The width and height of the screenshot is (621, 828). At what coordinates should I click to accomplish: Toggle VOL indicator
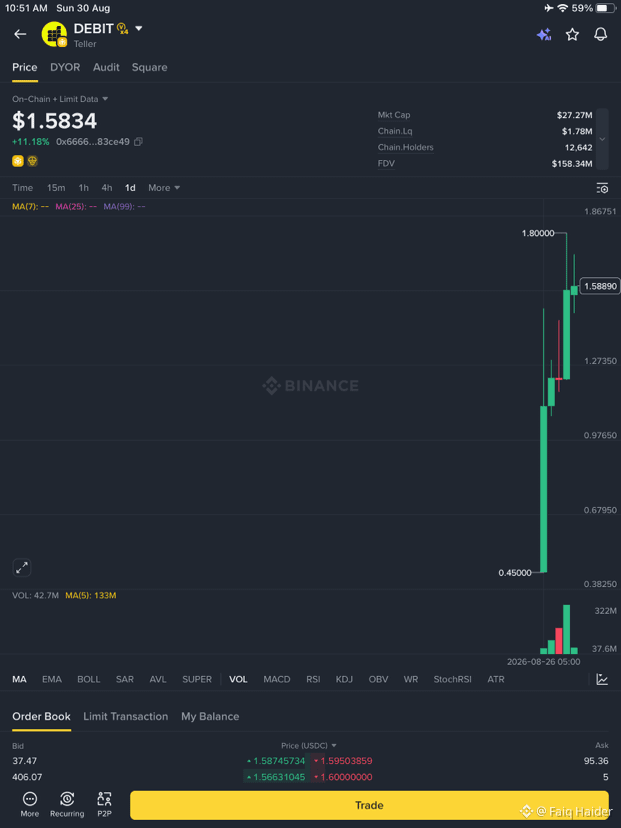(x=238, y=680)
